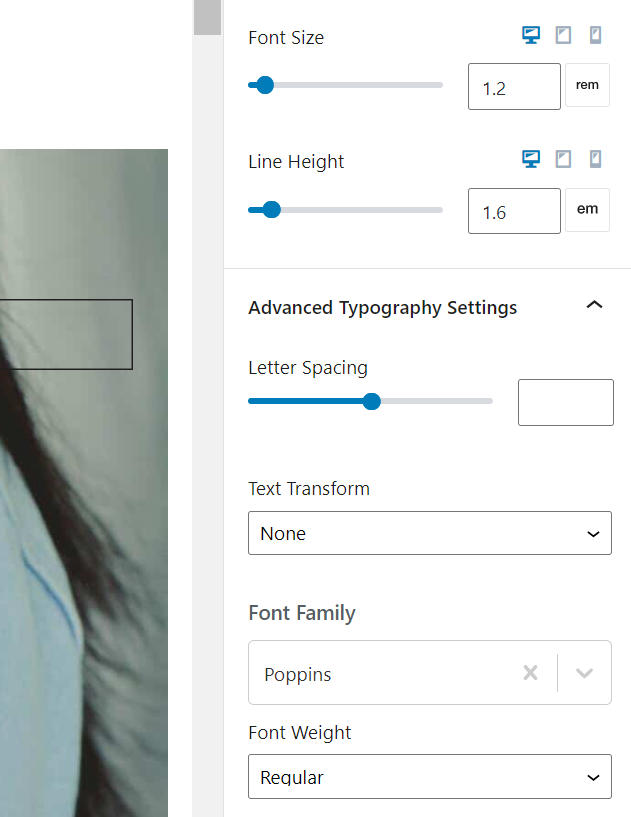Open the Font Family dropdown arrow
Screen dimensions: 631x817
point(585,673)
